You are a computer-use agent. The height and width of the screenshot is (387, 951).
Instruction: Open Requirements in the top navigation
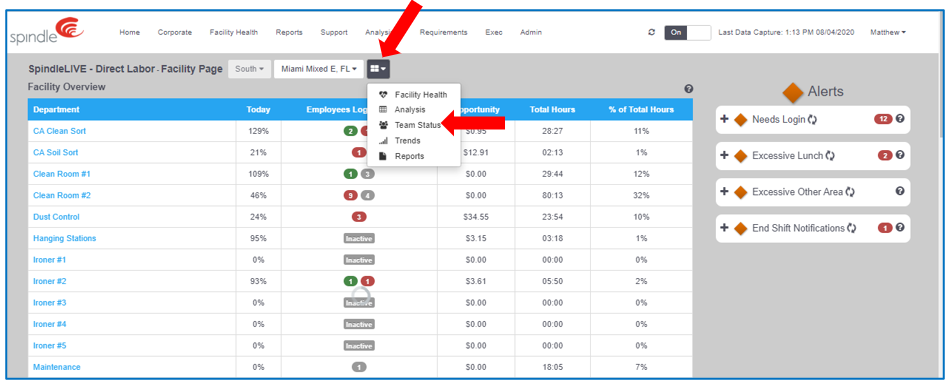point(443,33)
